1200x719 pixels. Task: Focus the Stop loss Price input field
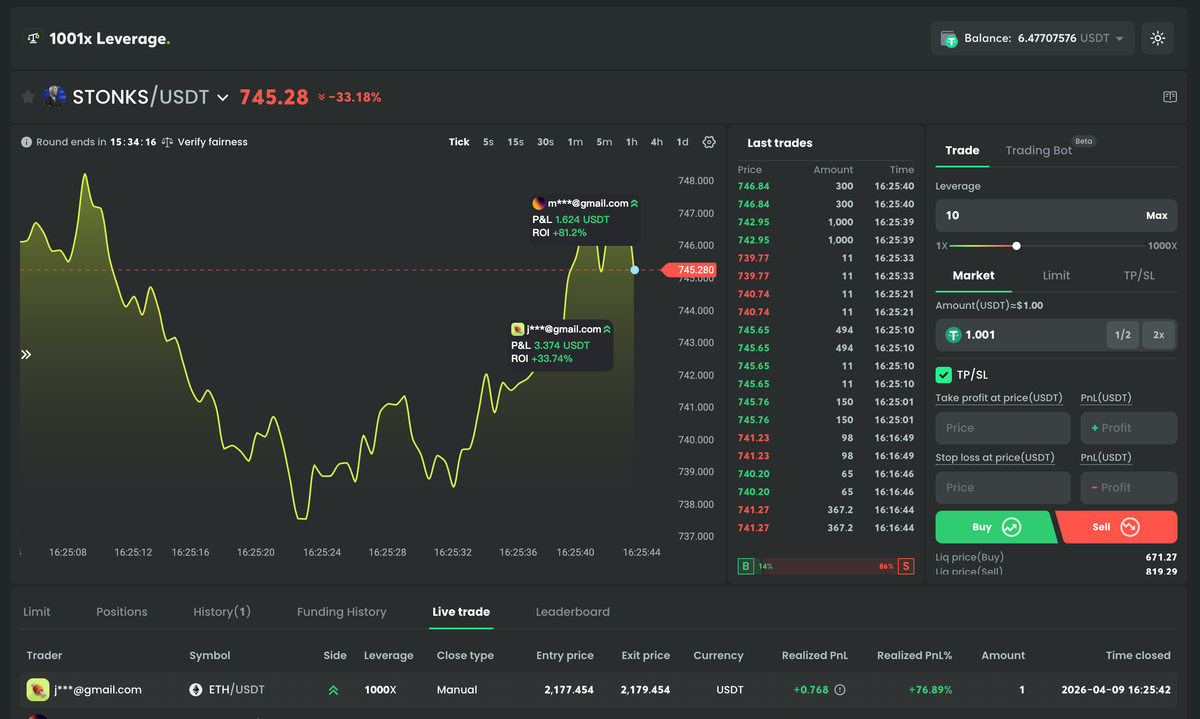point(1003,488)
